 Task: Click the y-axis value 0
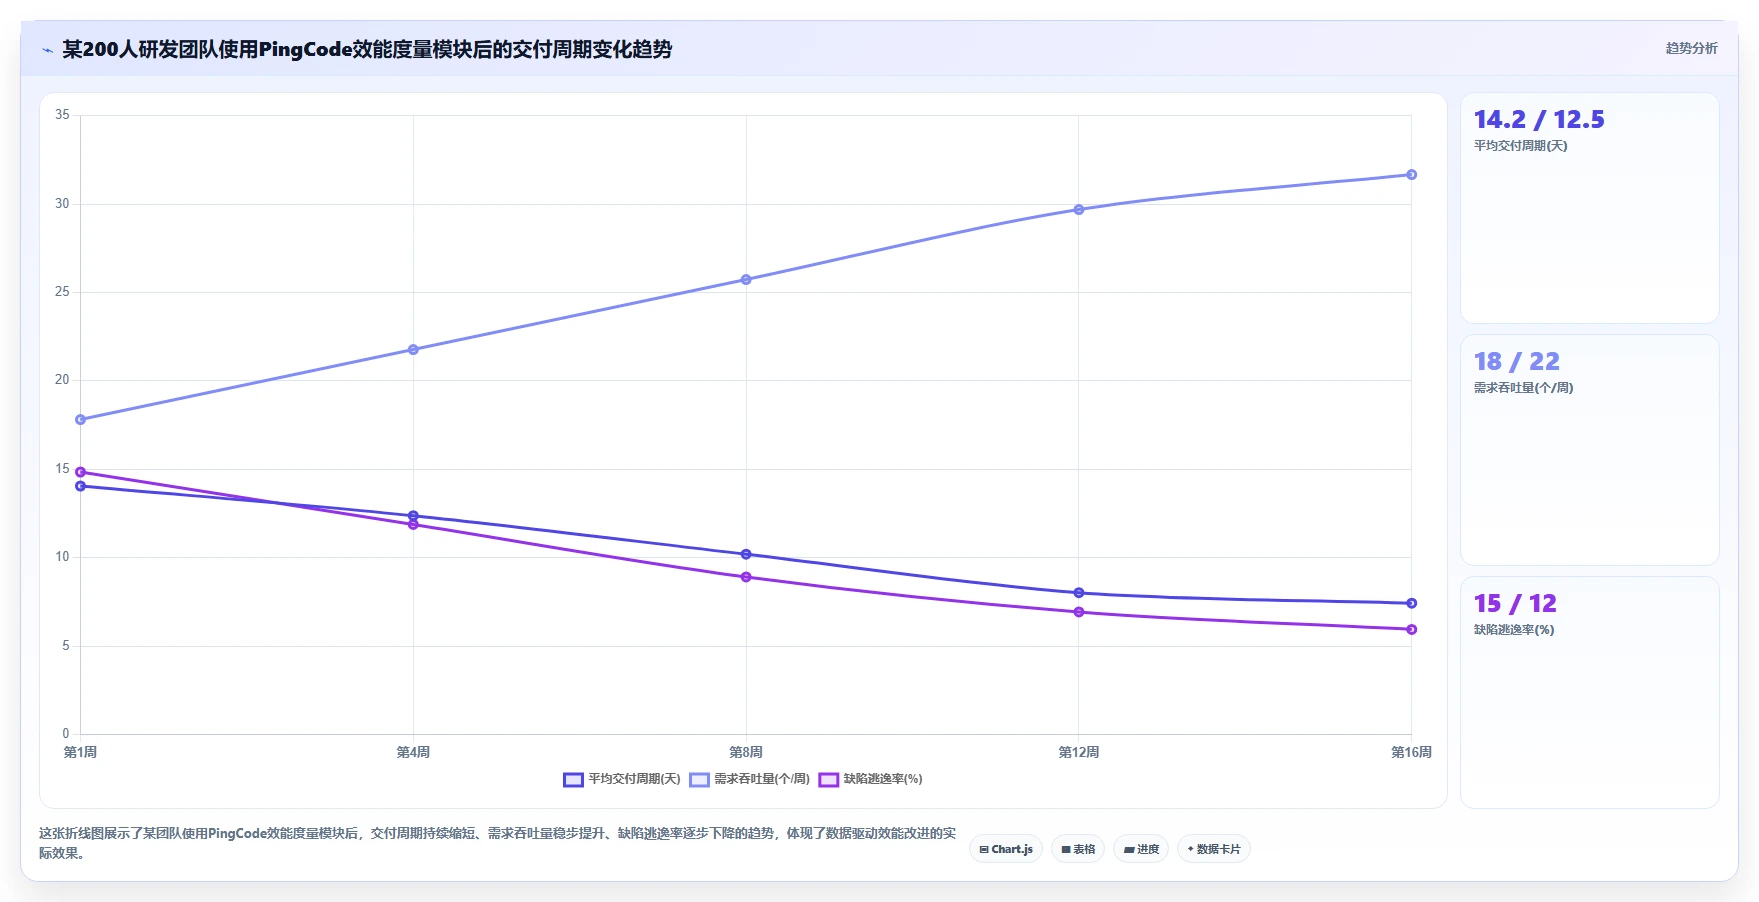click(66, 734)
